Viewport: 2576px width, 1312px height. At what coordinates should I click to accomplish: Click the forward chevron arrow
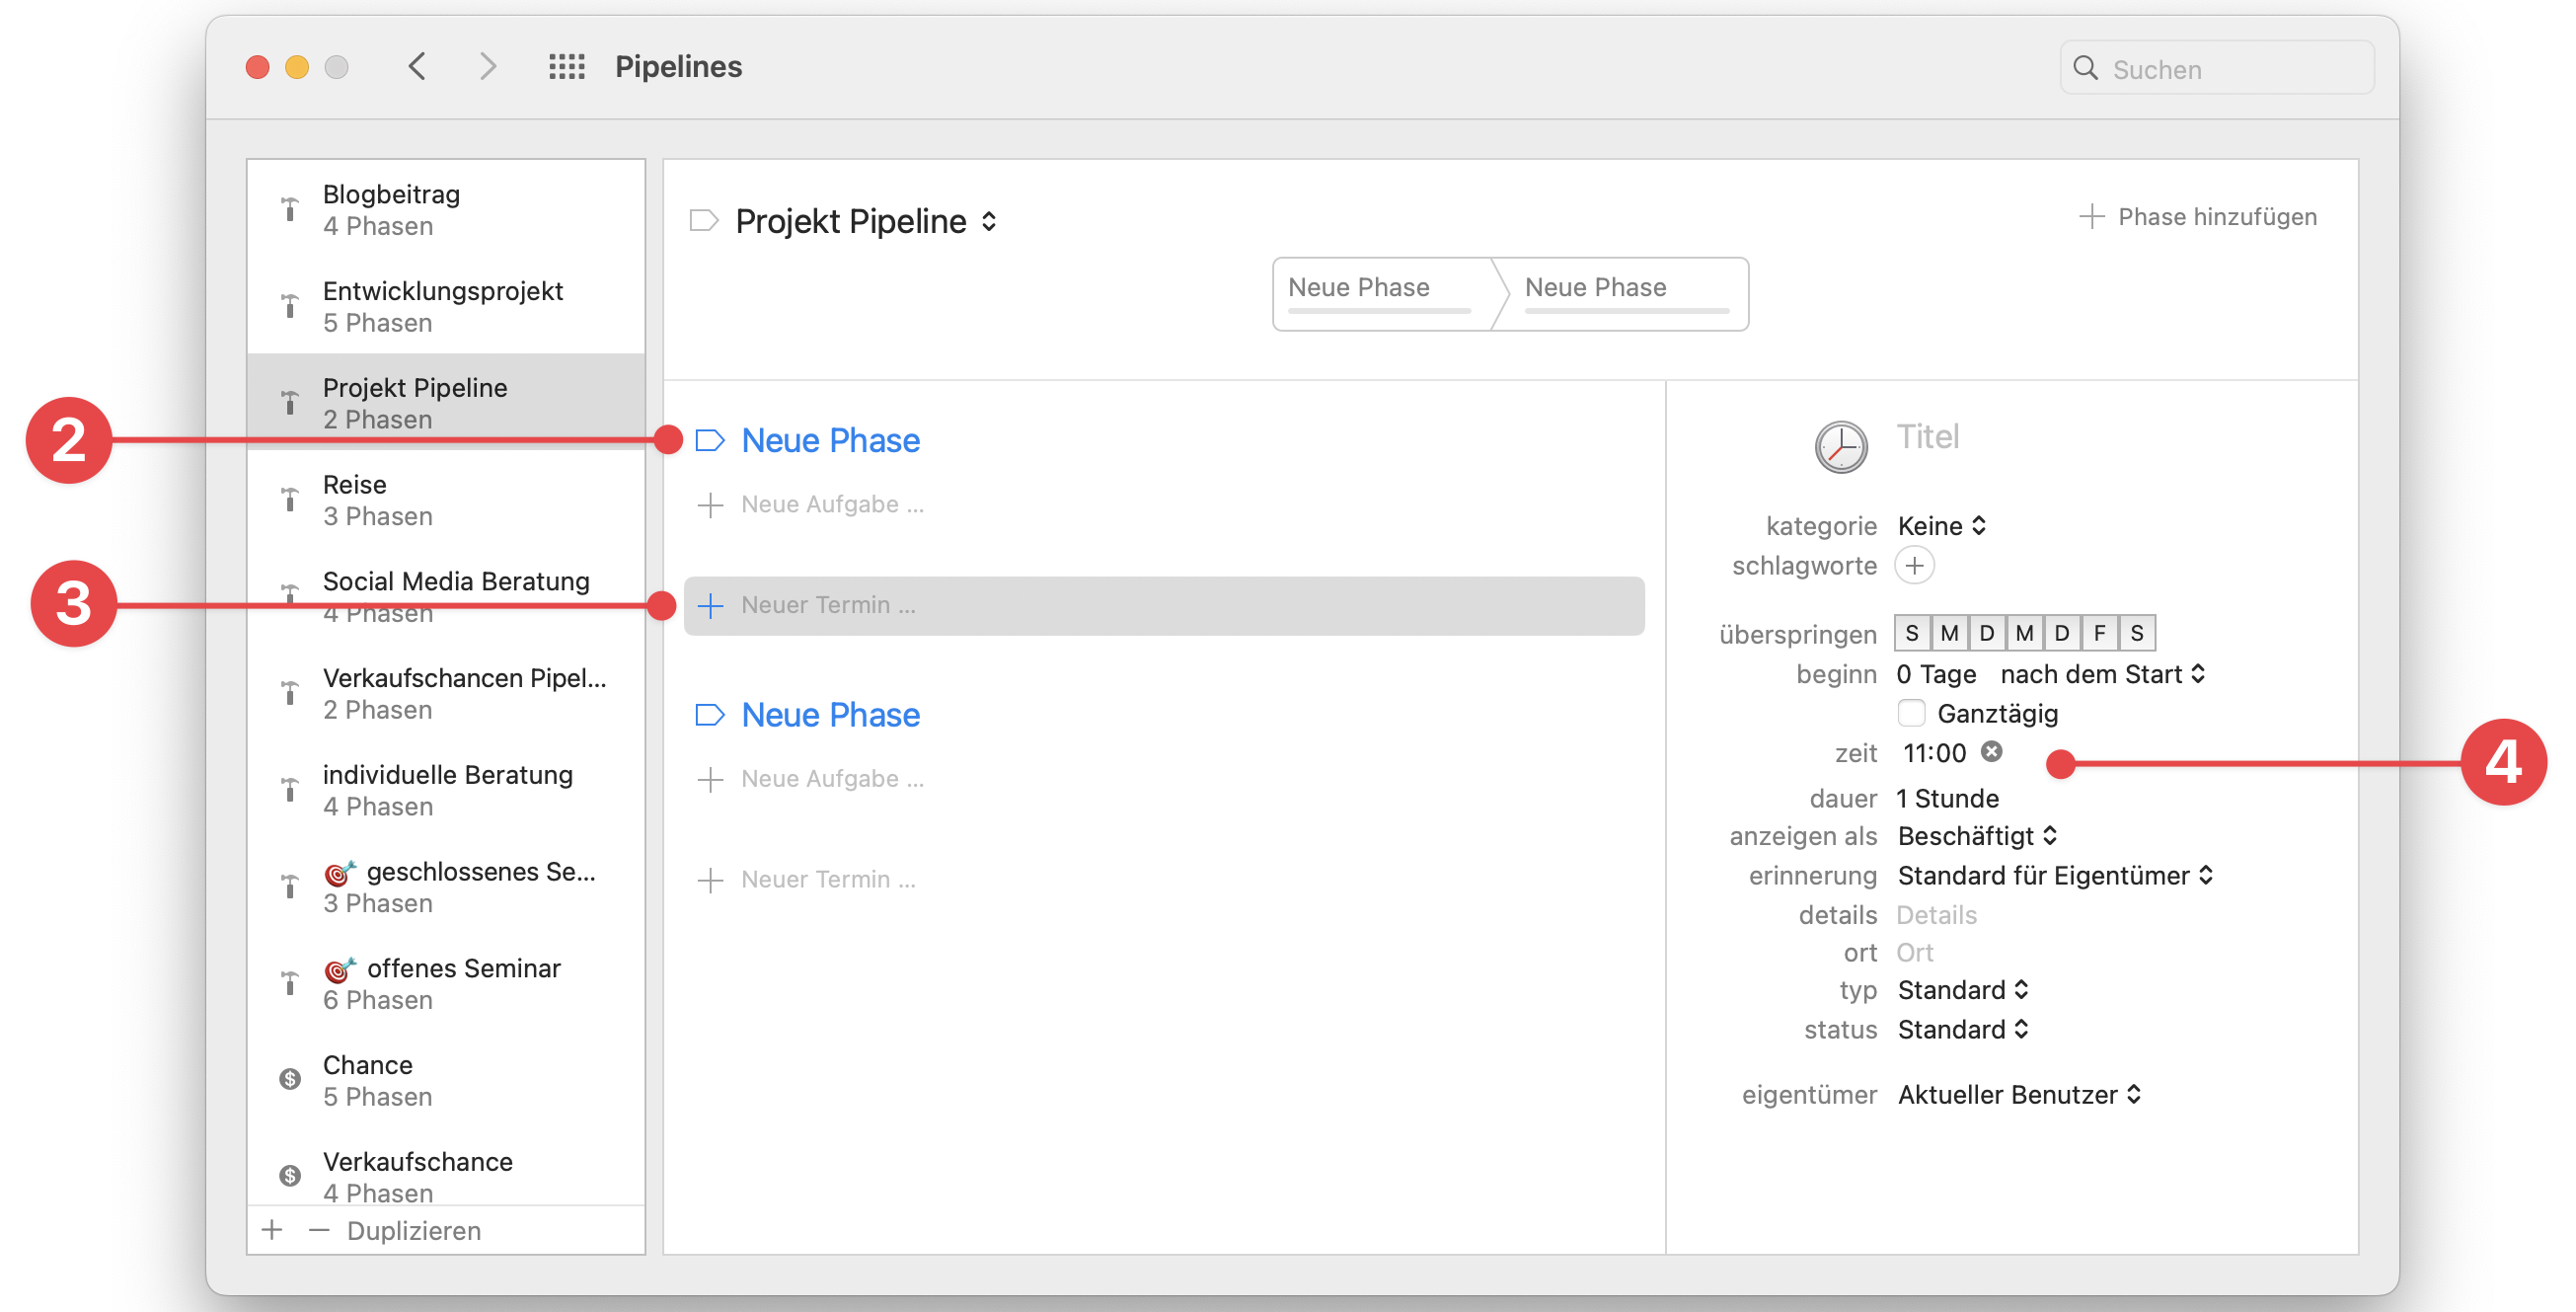[488, 67]
